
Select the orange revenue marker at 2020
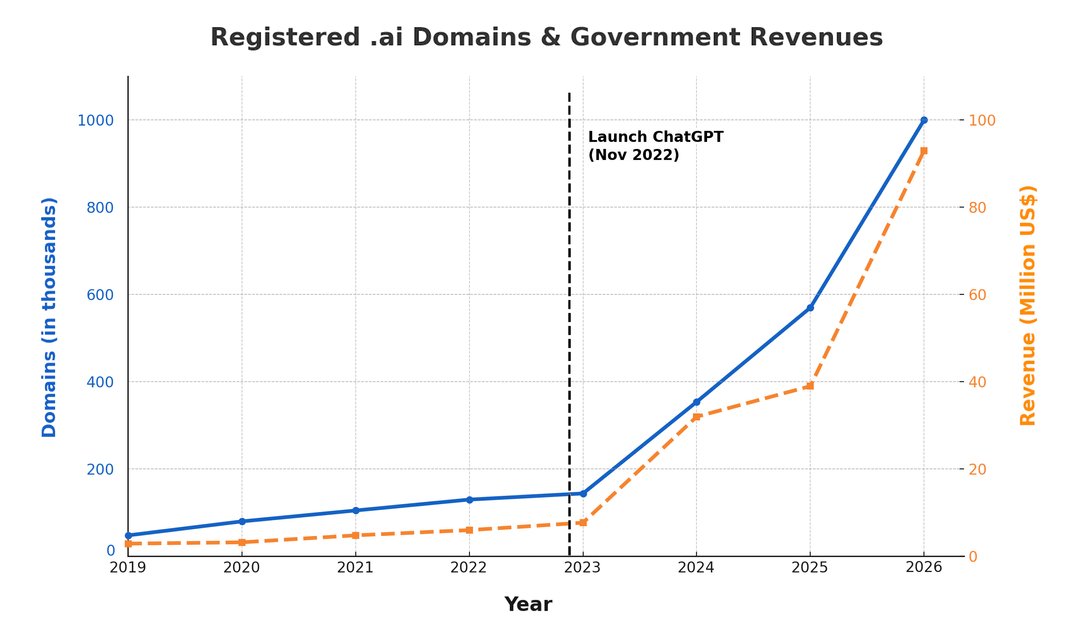[241, 543]
